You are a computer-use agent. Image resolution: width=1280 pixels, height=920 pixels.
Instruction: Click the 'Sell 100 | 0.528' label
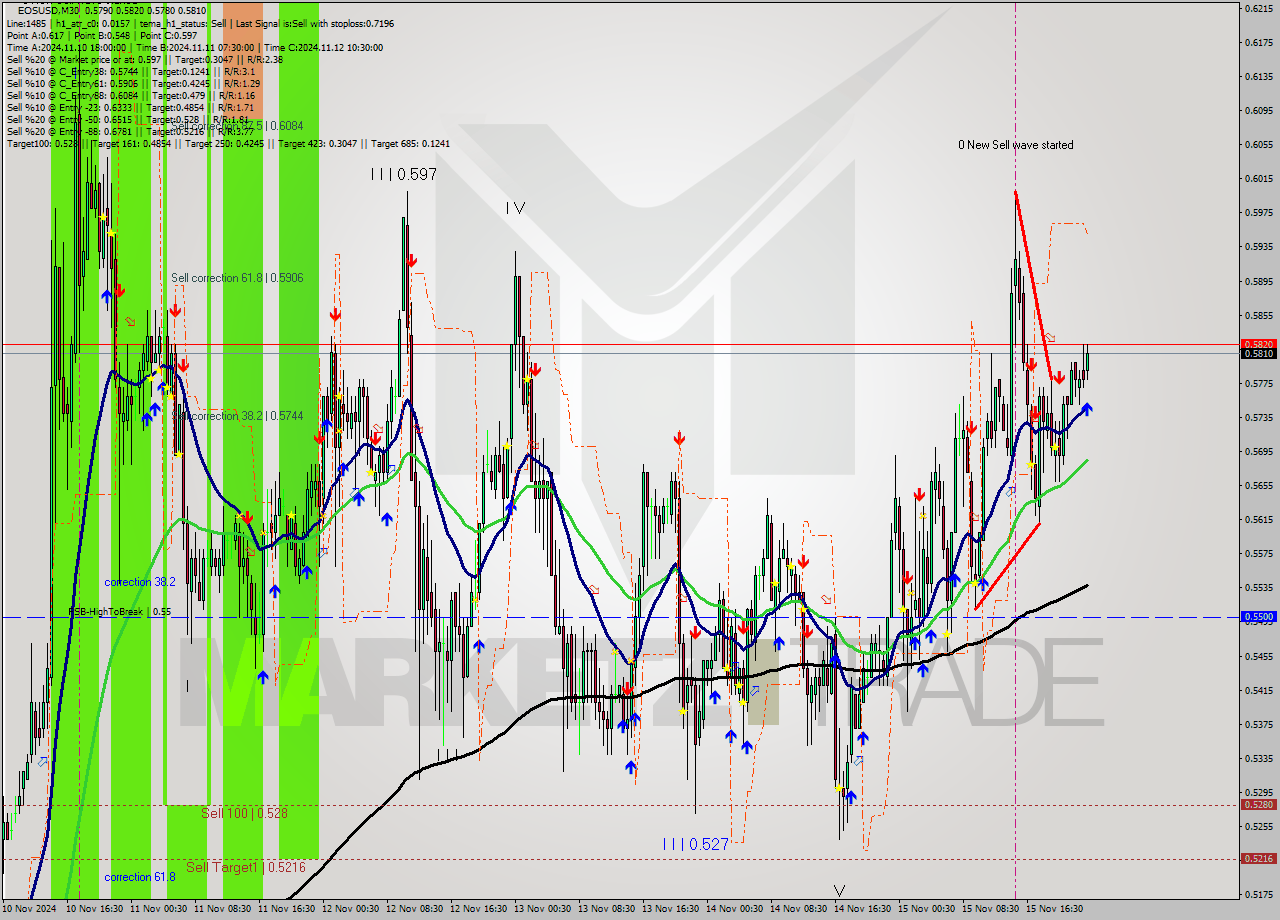click(244, 813)
